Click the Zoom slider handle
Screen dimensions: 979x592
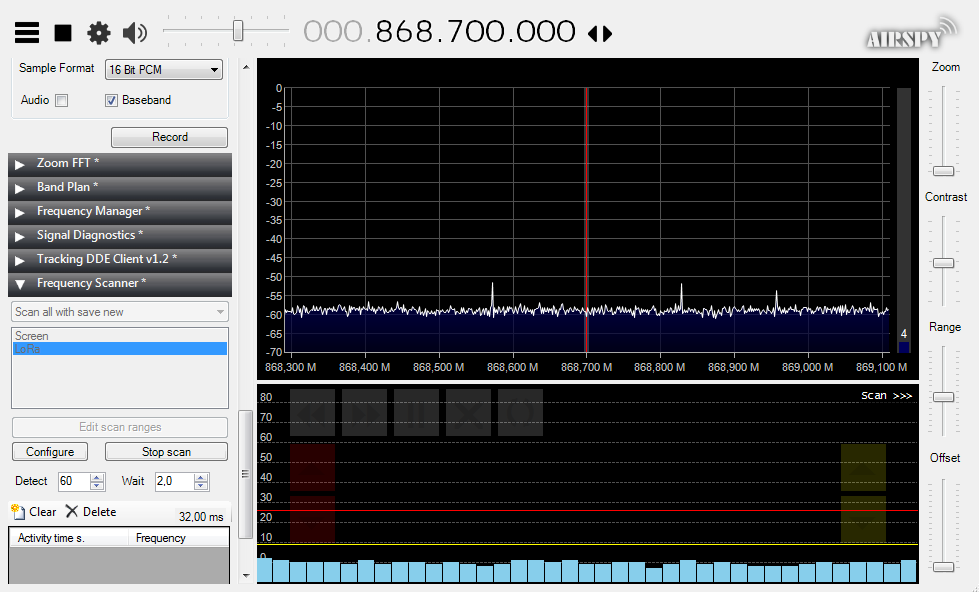point(943,171)
